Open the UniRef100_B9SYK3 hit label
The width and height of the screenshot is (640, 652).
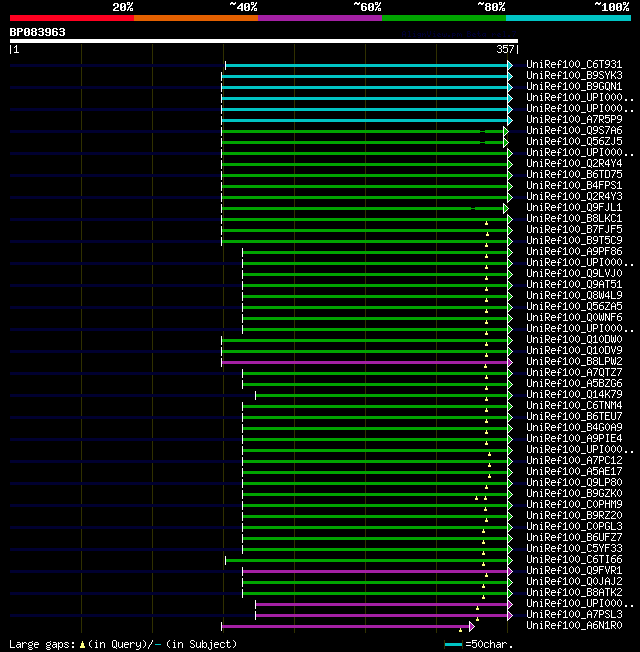coord(574,75)
